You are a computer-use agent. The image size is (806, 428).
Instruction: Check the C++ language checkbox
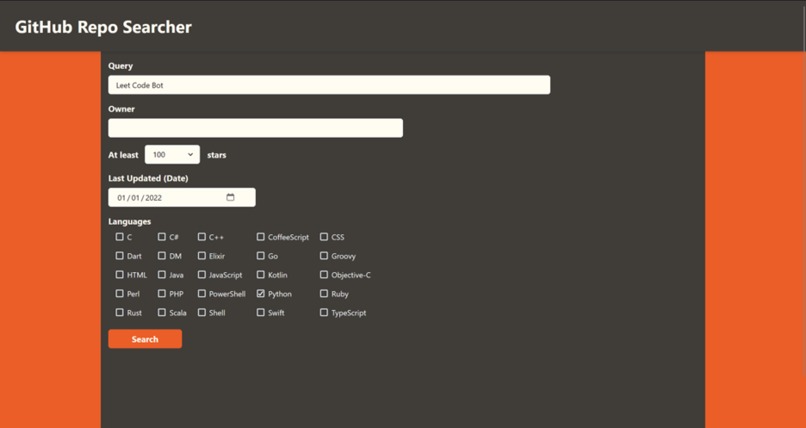pyautogui.click(x=202, y=237)
